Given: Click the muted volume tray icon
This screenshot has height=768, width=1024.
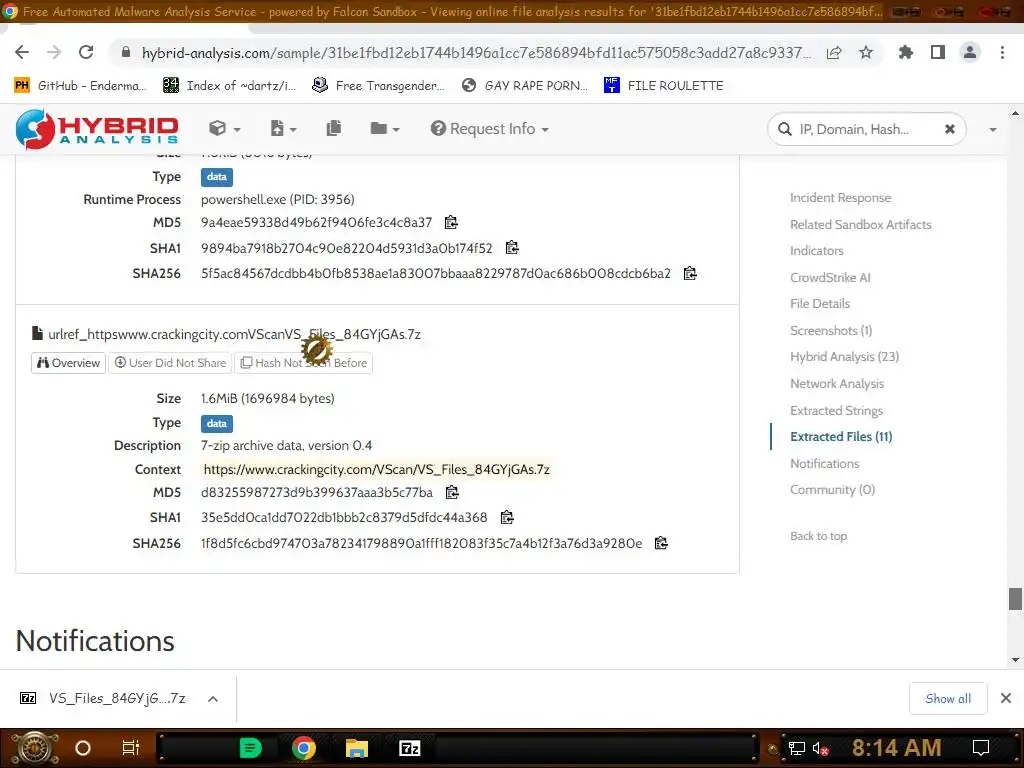Looking at the screenshot, I should [820, 748].
